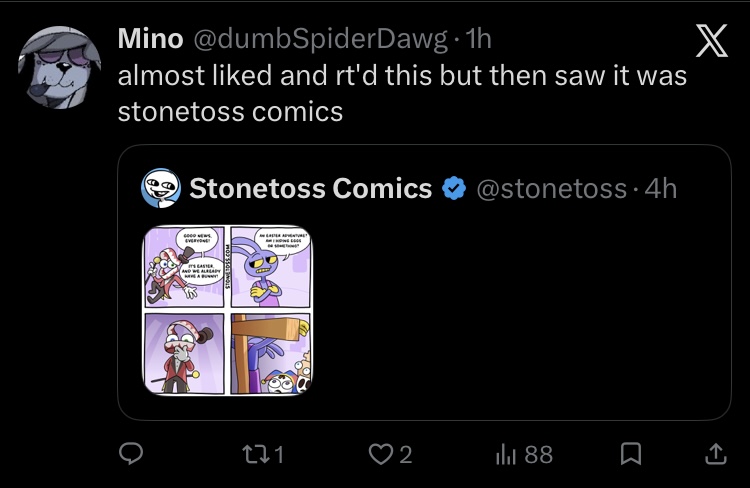Image resolution: width=750 pixels, height=488 pixels.
Task: Reply to Mino's post
Action: point(132,455)
